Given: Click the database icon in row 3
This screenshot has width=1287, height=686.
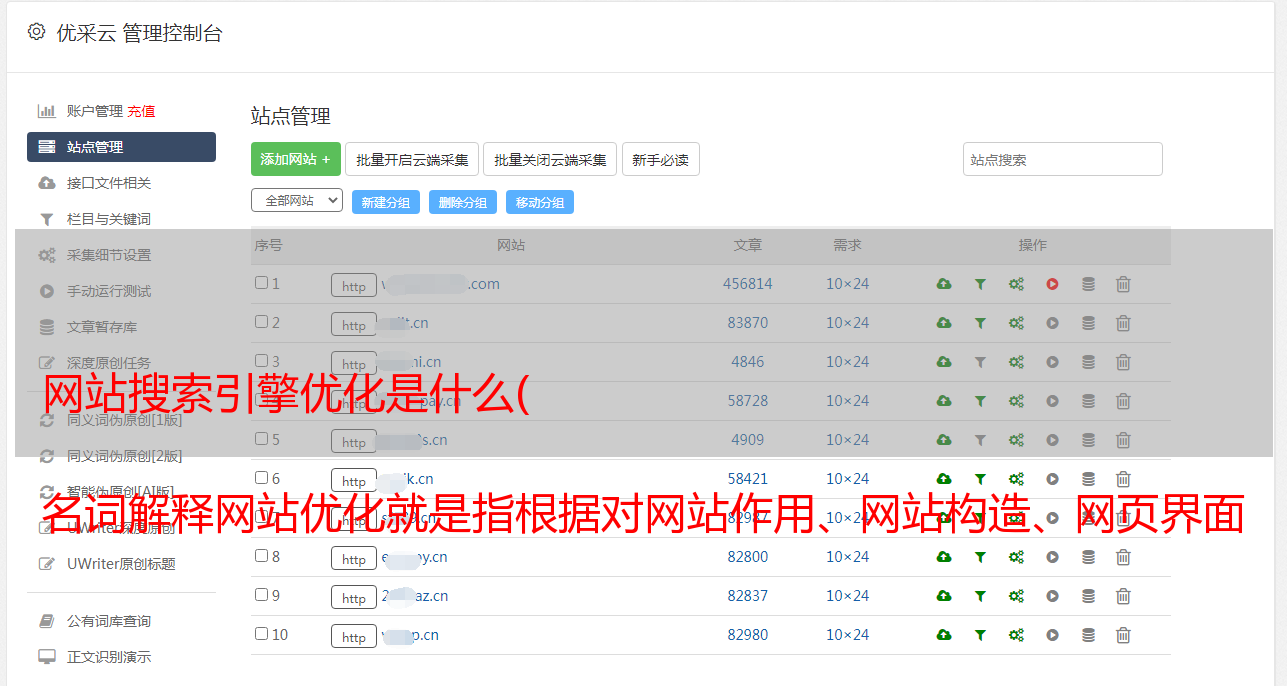Looking at the screenshot, I should point(1088,362).
